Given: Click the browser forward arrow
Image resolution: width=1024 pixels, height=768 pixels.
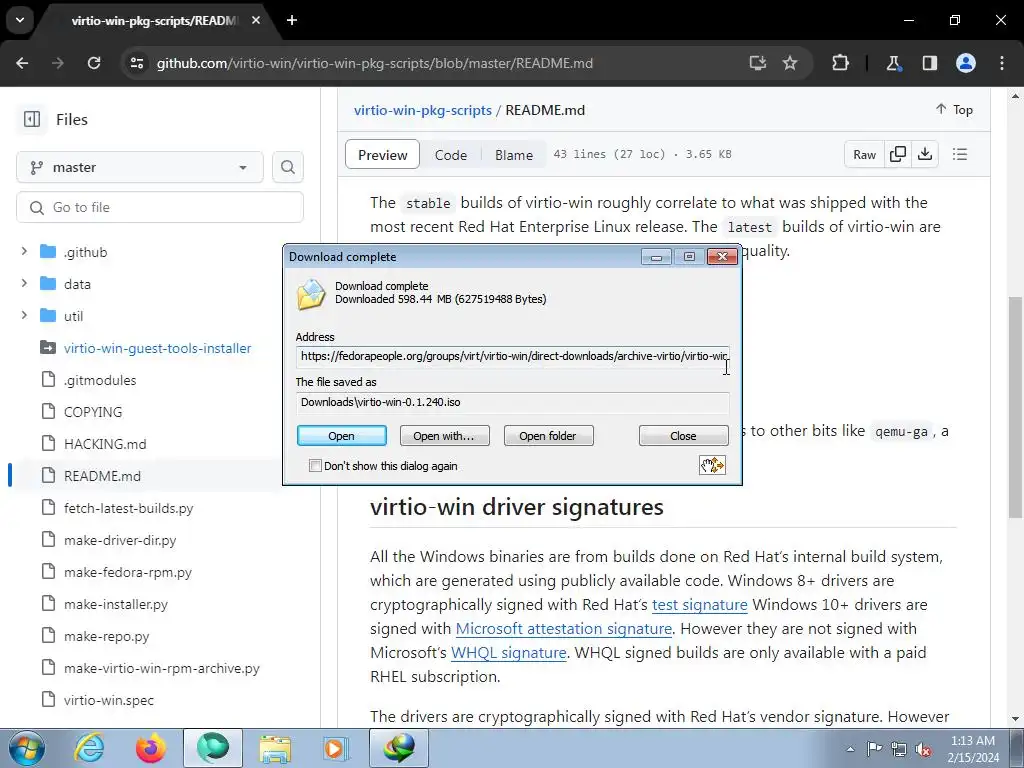Looking at the screenshot, I should 58,63.
